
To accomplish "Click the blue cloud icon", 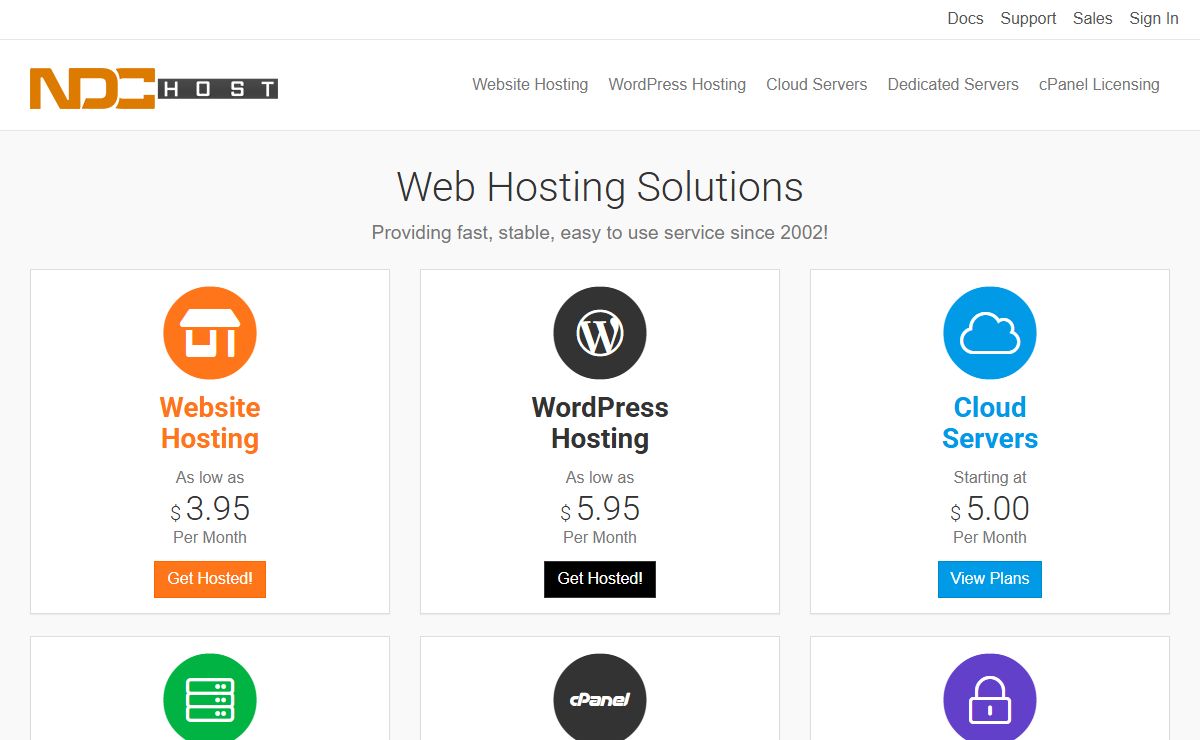I will [990, 333].
